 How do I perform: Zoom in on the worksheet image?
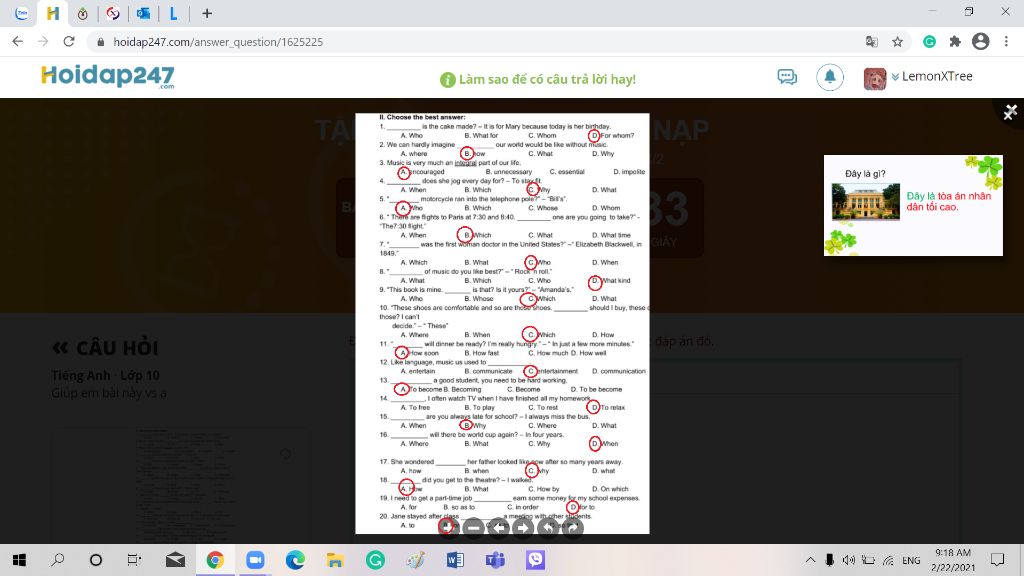tap(447, 526)
